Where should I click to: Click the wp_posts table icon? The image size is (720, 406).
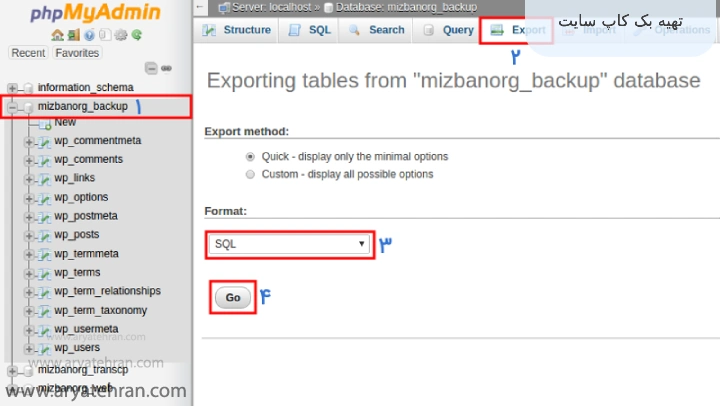(44, 235)
